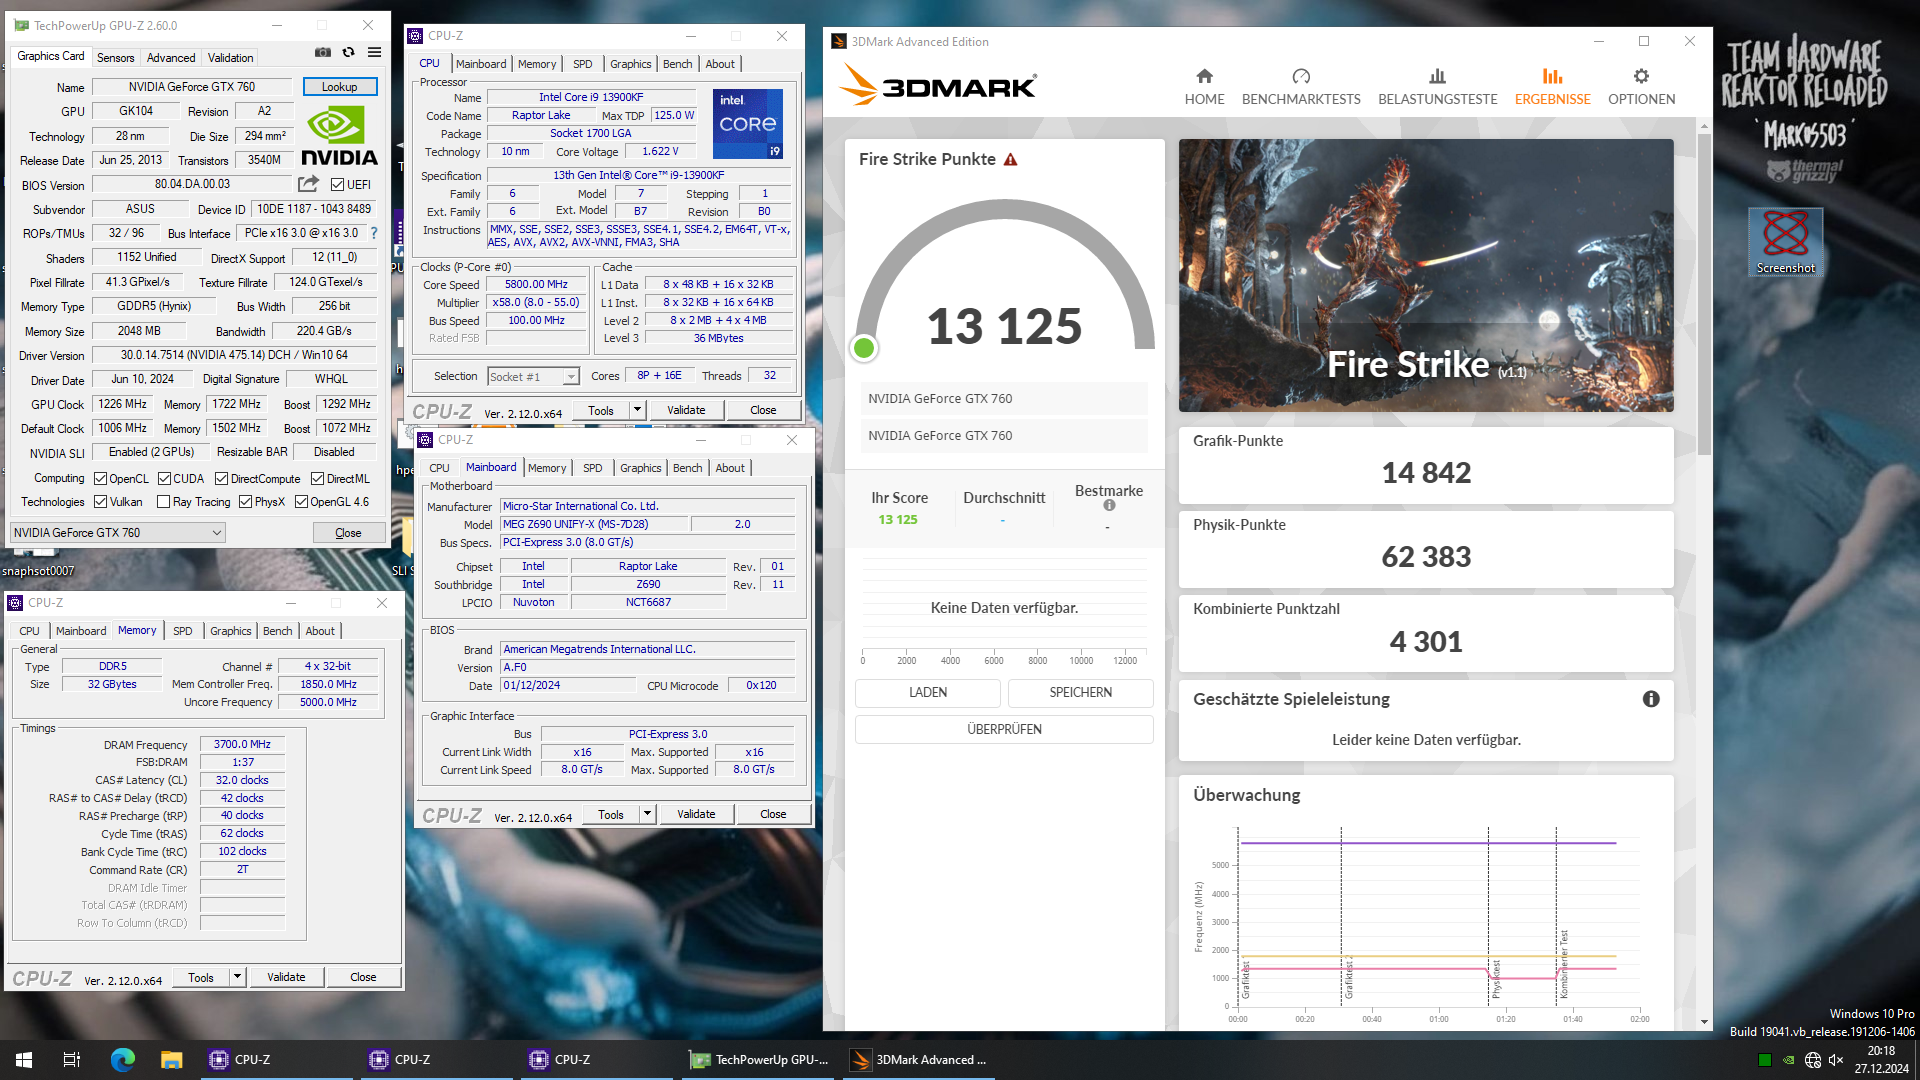Open the Tools dropdown arrow in CPU-Z CPU window
Viewport: 1920px width, 1080px height.
637,410
